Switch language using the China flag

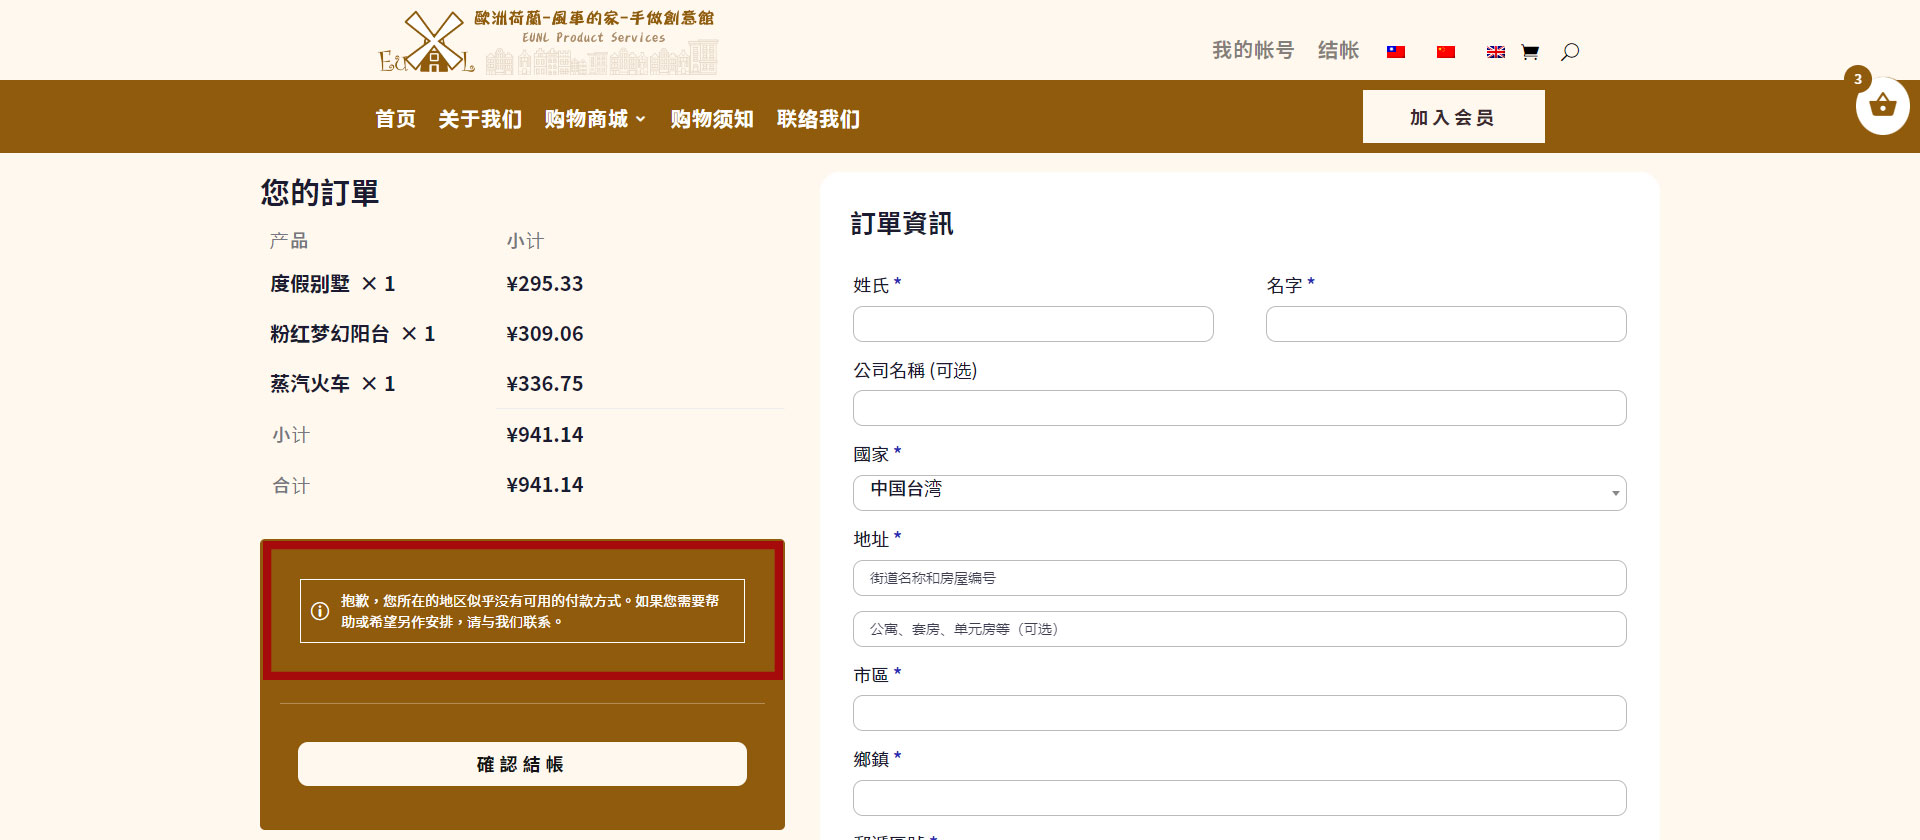[1446, 52]
